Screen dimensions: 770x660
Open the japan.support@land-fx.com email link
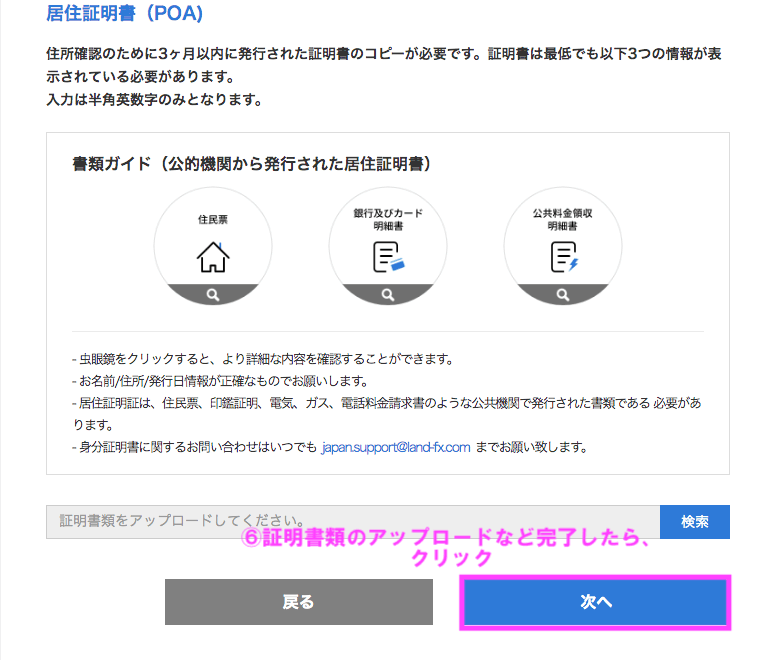click(x=396, y=447)
